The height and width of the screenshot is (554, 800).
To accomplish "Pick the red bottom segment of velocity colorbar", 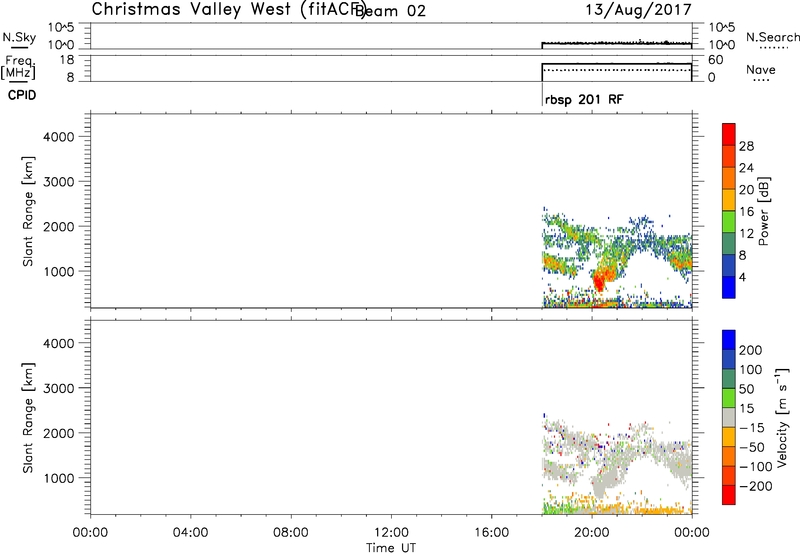I will (x=729, y=495).
